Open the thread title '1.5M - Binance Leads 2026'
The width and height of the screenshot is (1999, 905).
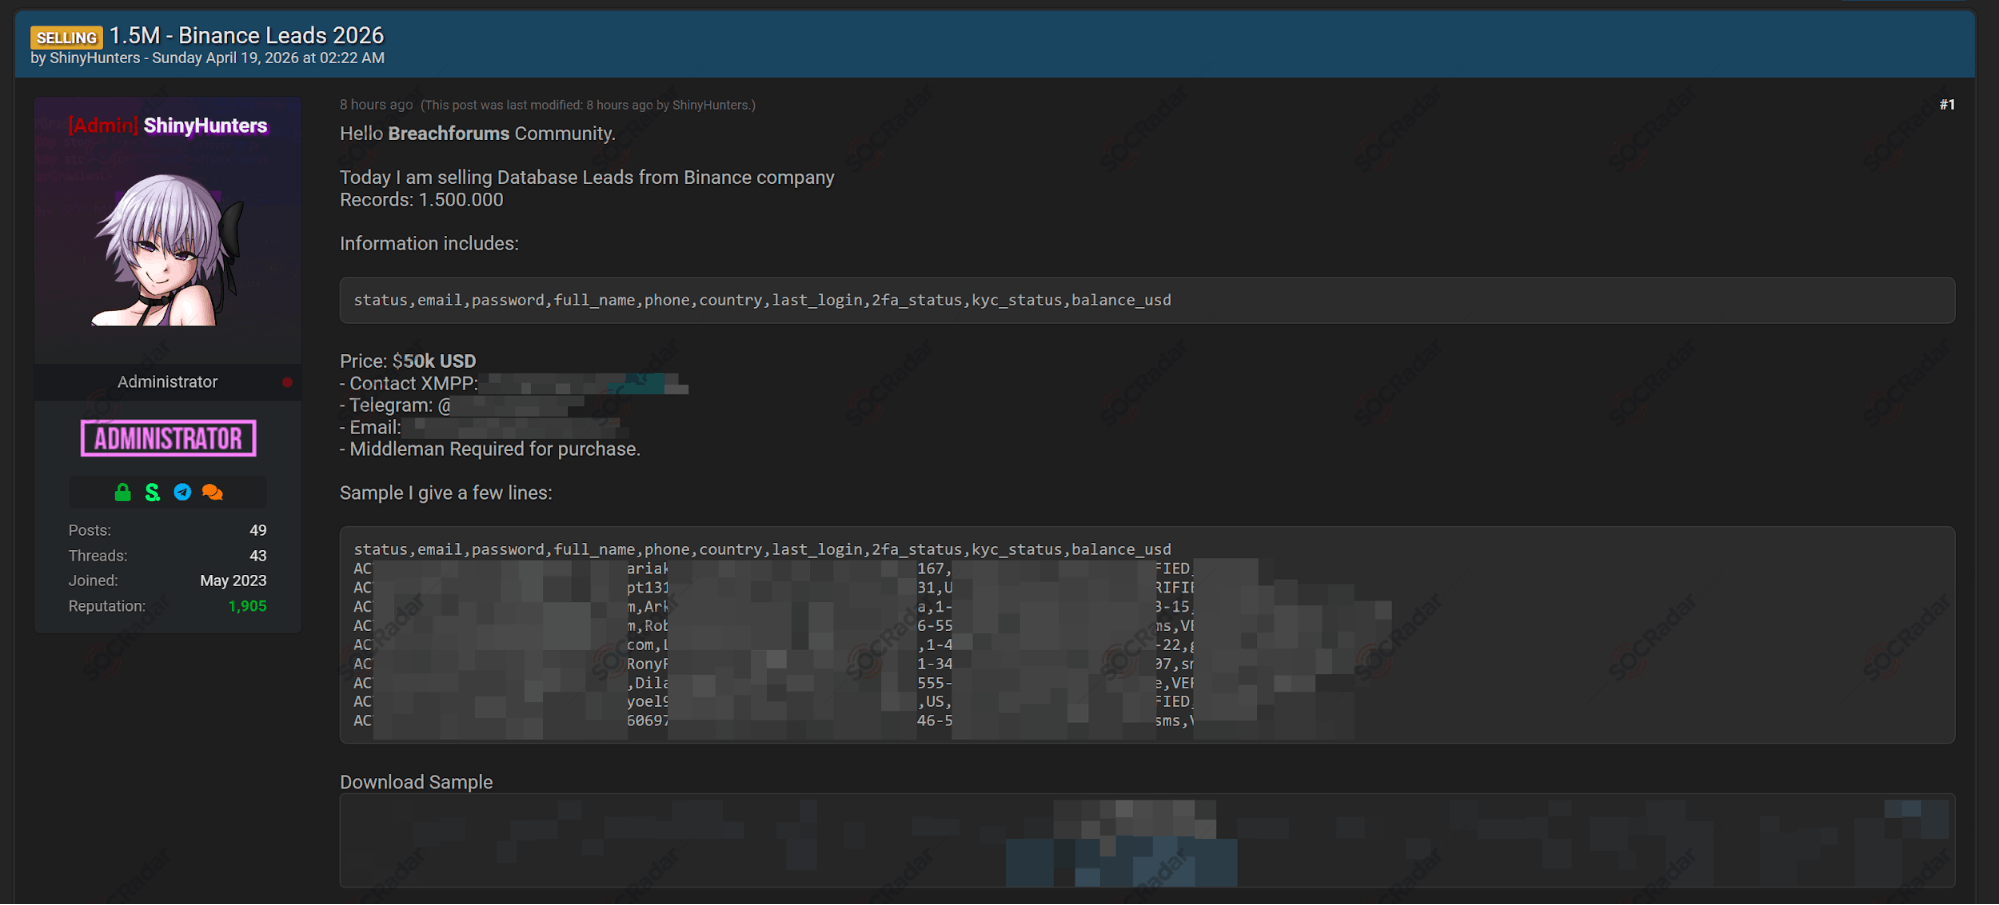click(246, 35)
